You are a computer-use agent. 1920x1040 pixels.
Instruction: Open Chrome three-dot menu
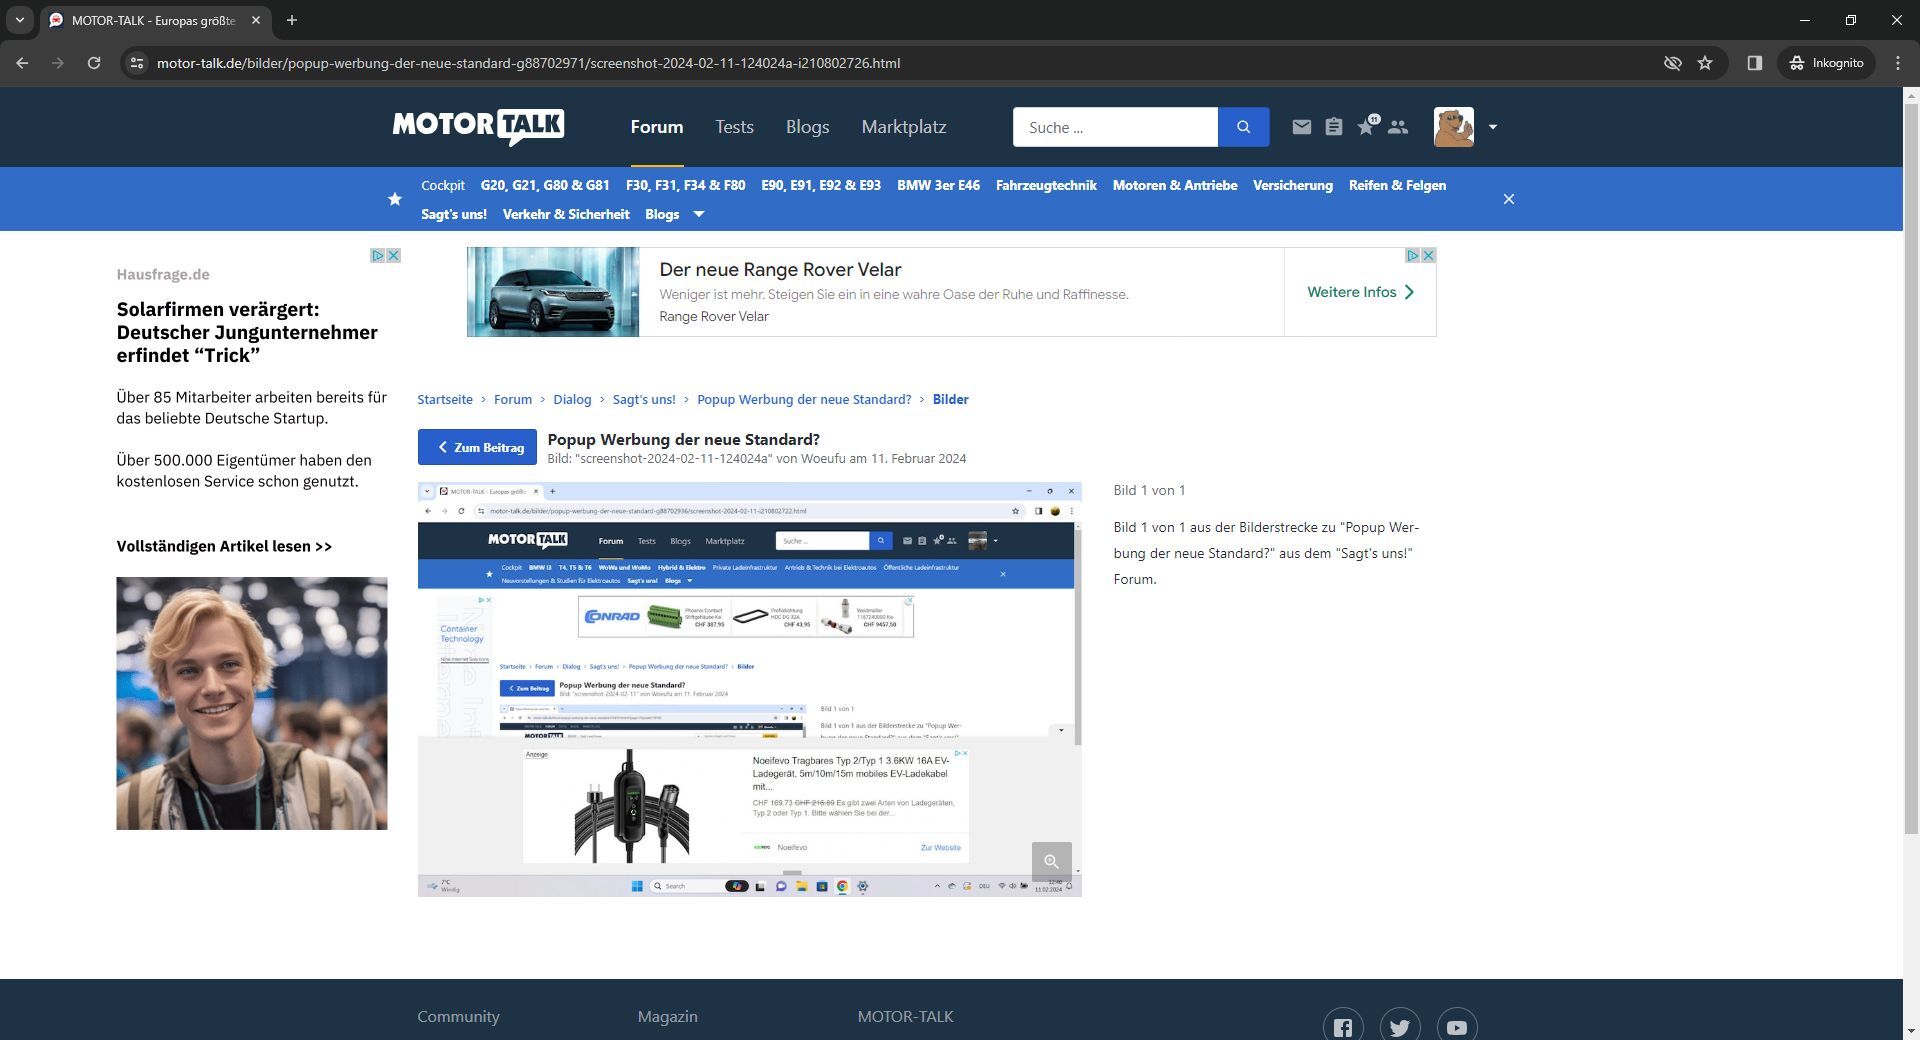coord(1898,63)
